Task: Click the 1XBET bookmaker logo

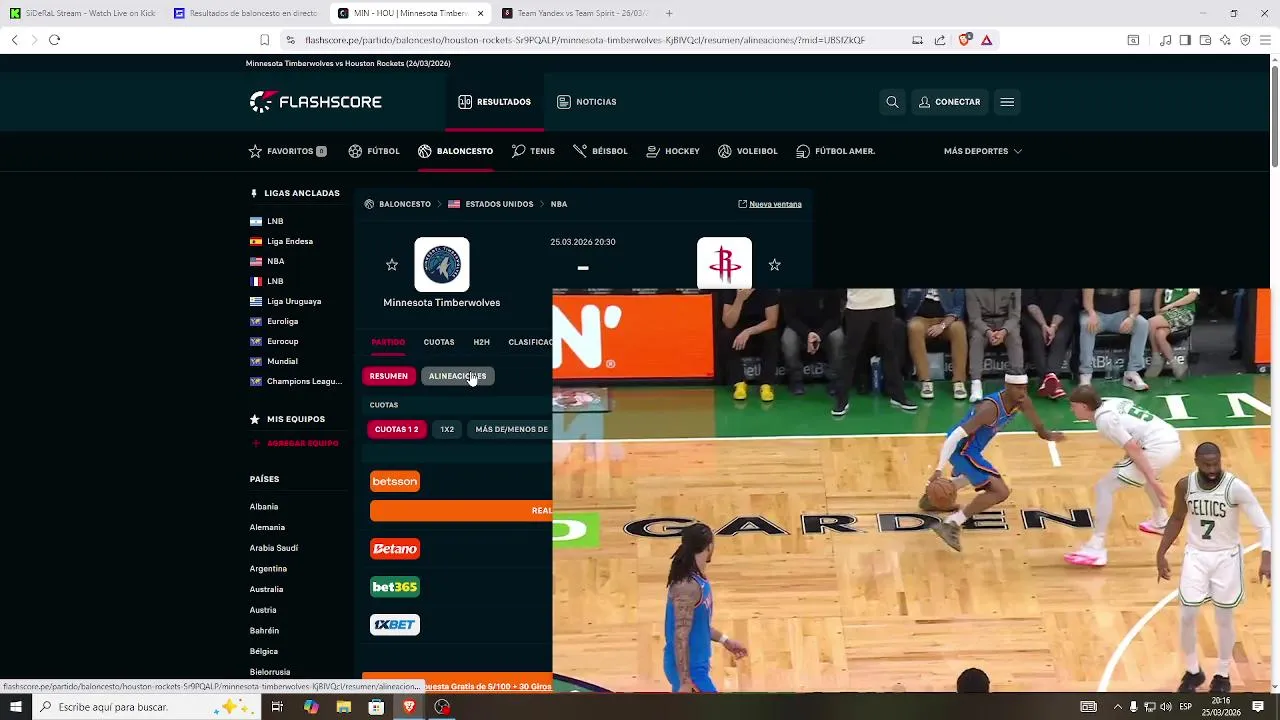Action: point(395,625)
